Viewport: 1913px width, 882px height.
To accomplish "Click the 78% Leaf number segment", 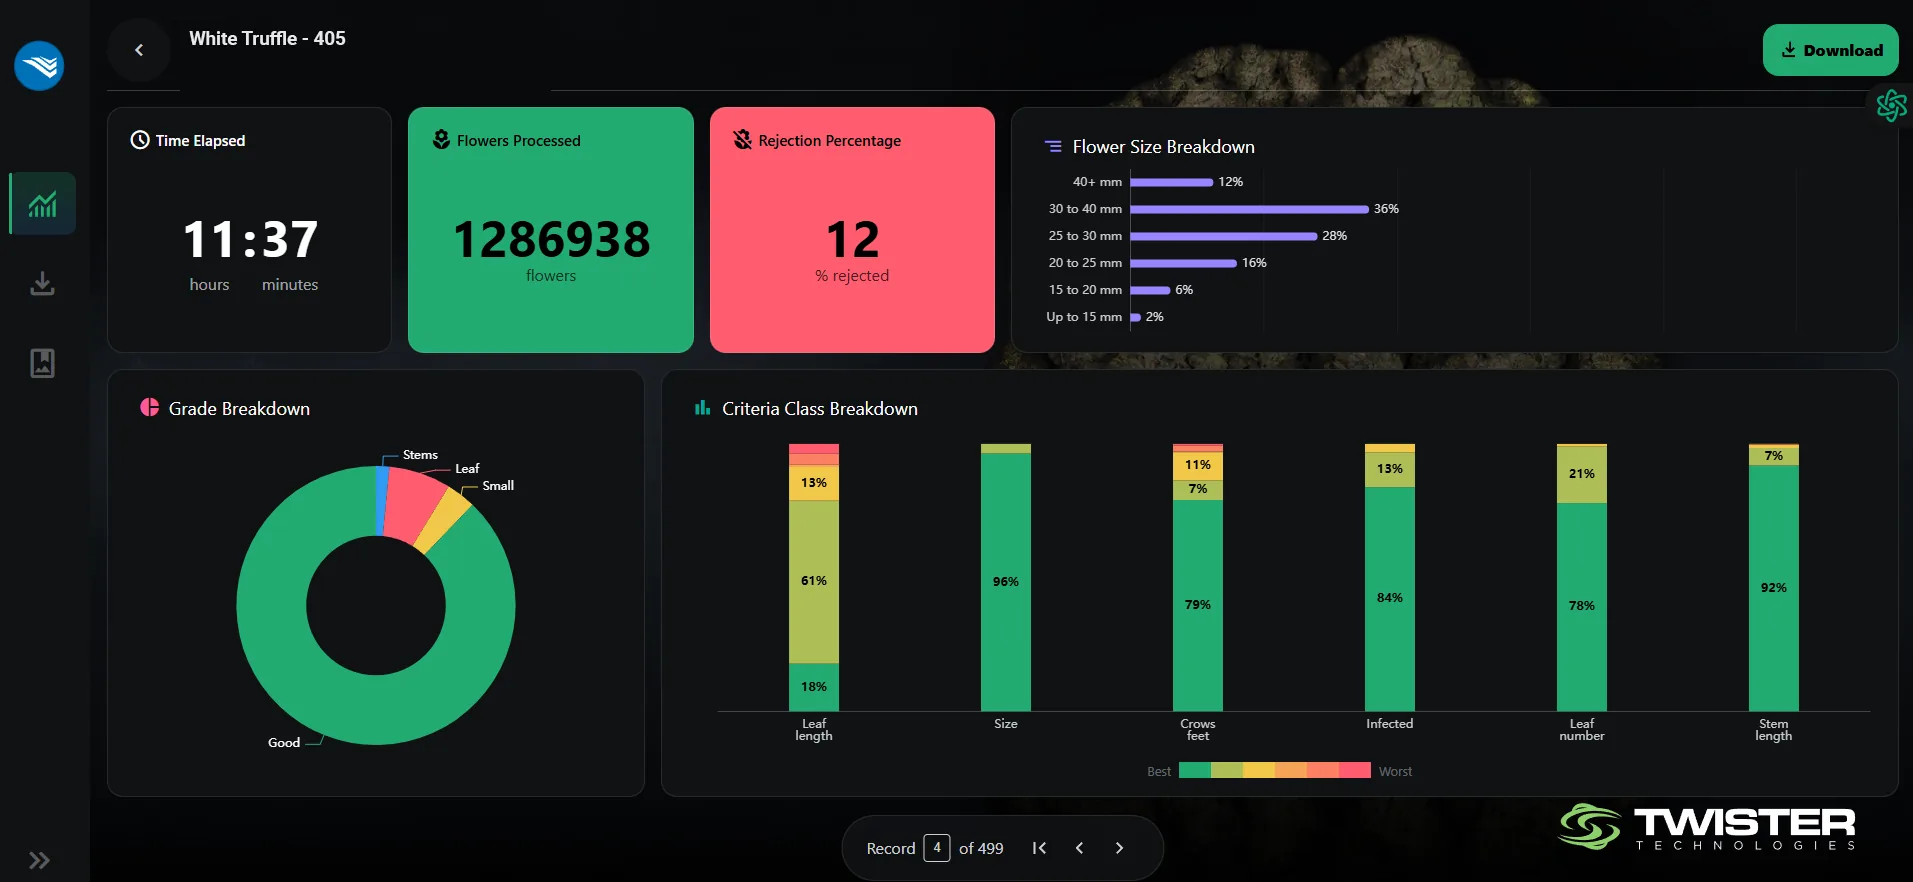I will (x=1581, y=606).
